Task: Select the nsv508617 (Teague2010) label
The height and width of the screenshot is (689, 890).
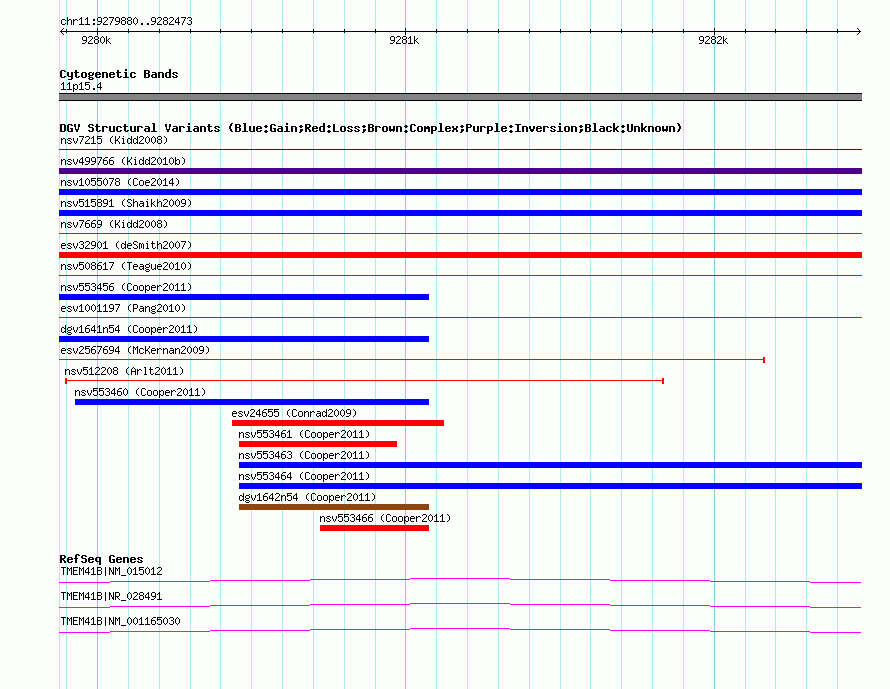Action: pyautogui.click(x=126, y=266)
